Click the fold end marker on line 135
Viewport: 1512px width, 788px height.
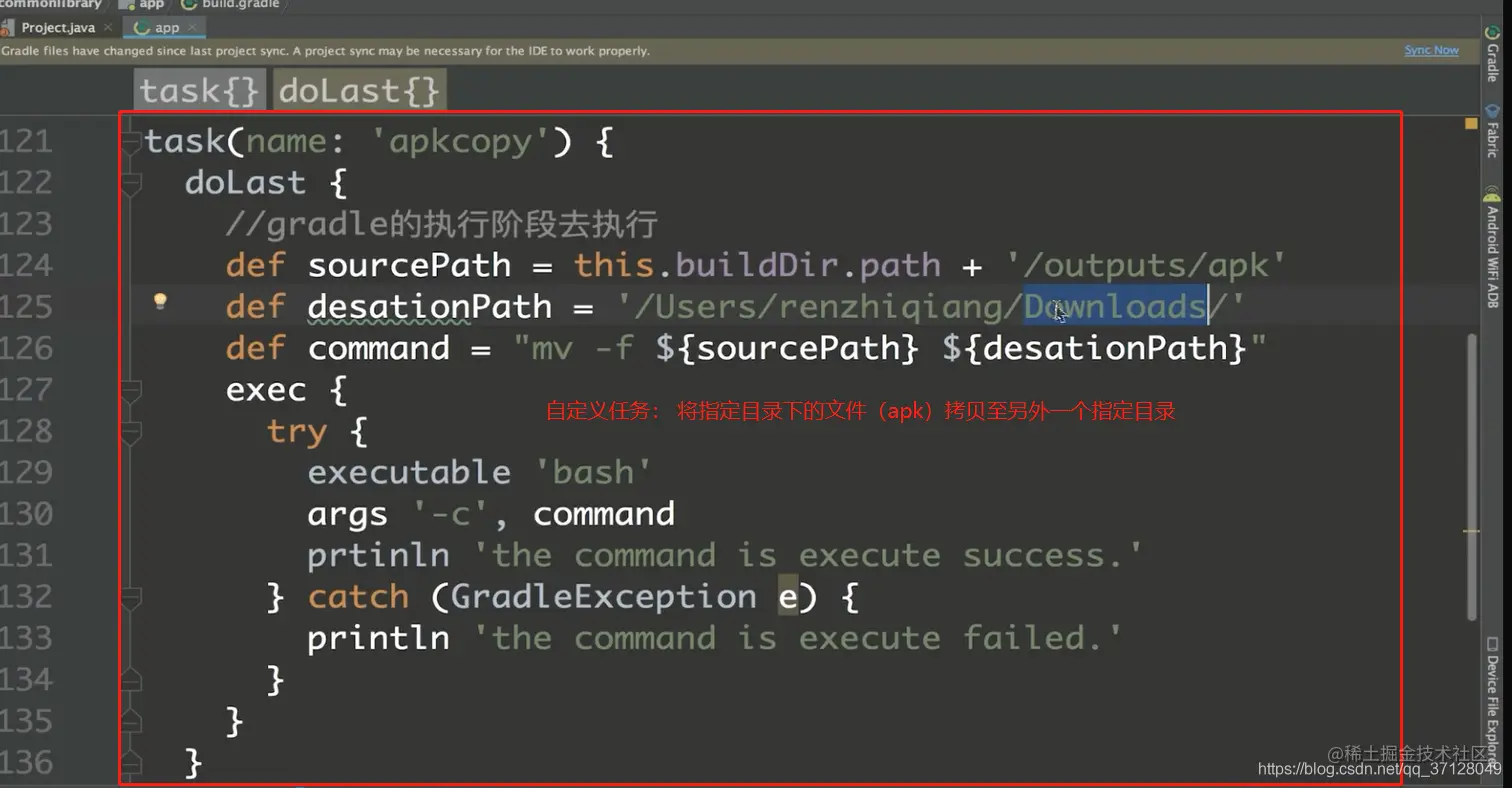coord(130,722)
